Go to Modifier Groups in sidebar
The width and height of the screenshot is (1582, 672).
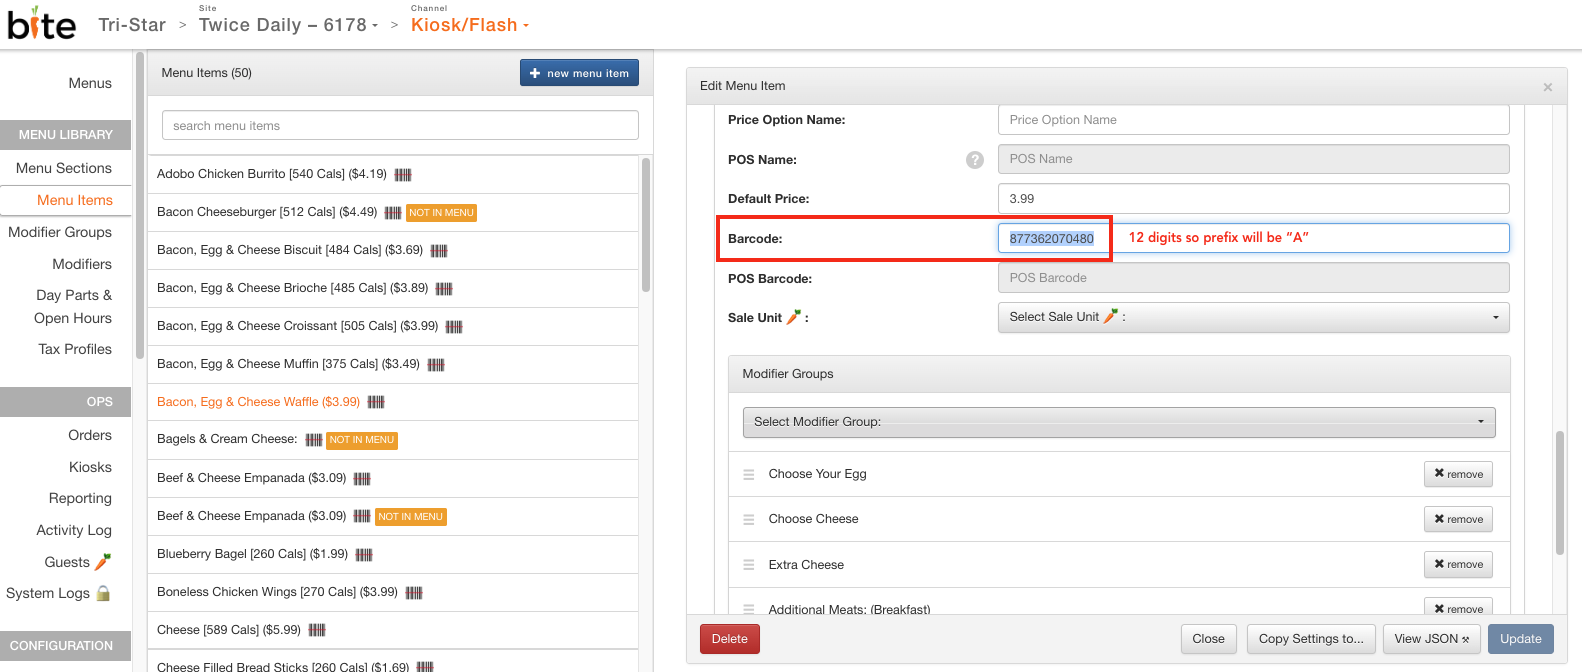click(x=60, y=232)
